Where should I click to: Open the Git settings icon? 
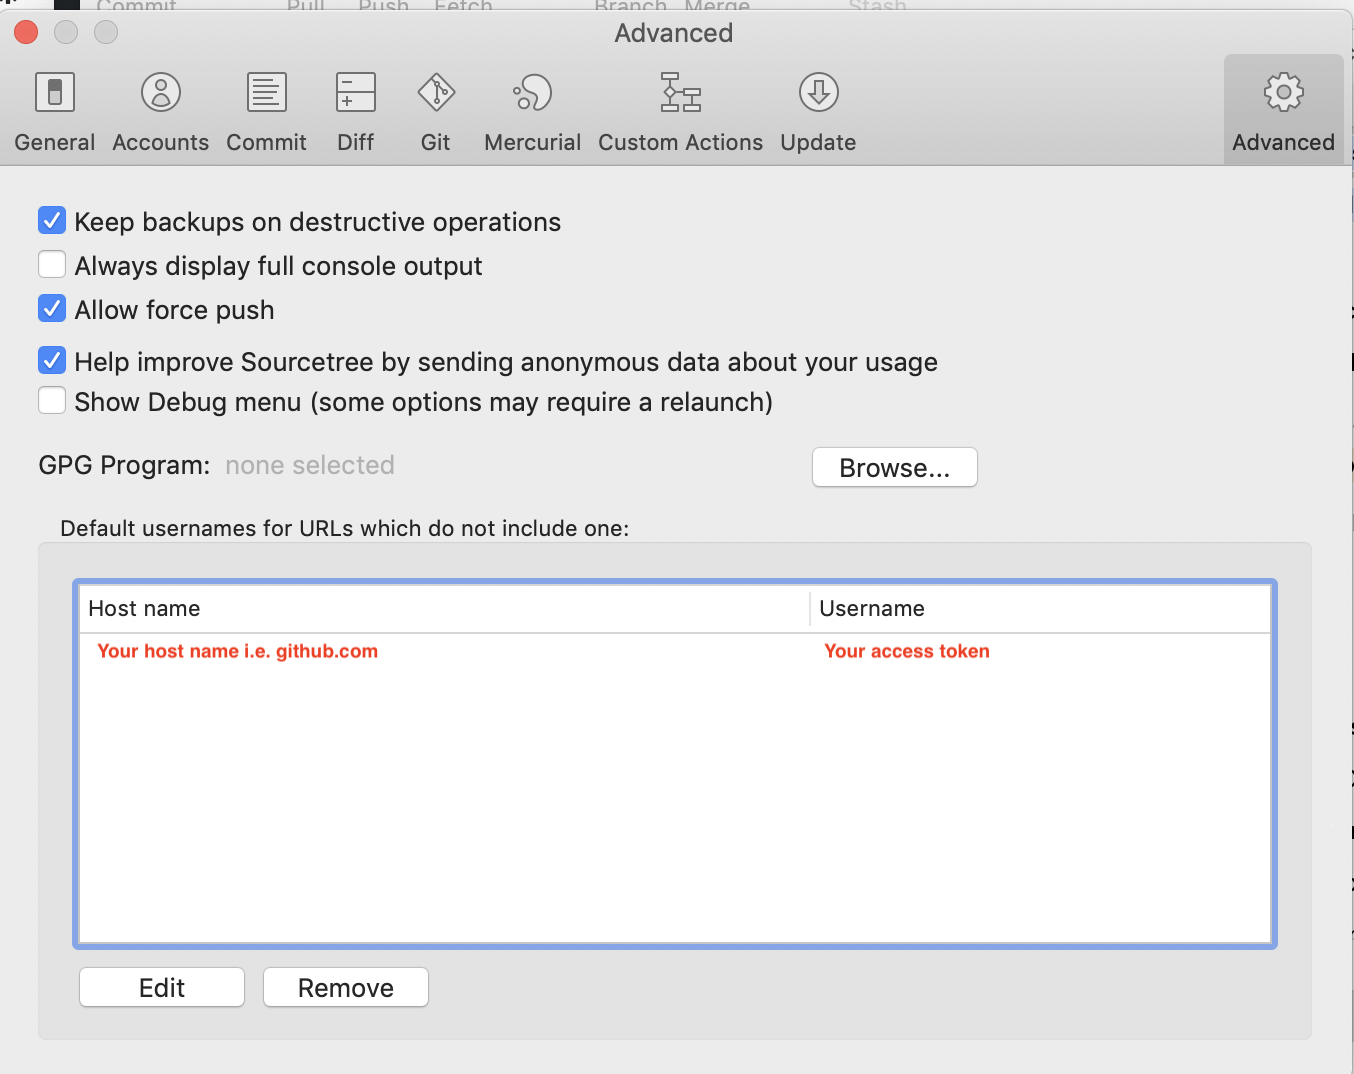point(435,110)
